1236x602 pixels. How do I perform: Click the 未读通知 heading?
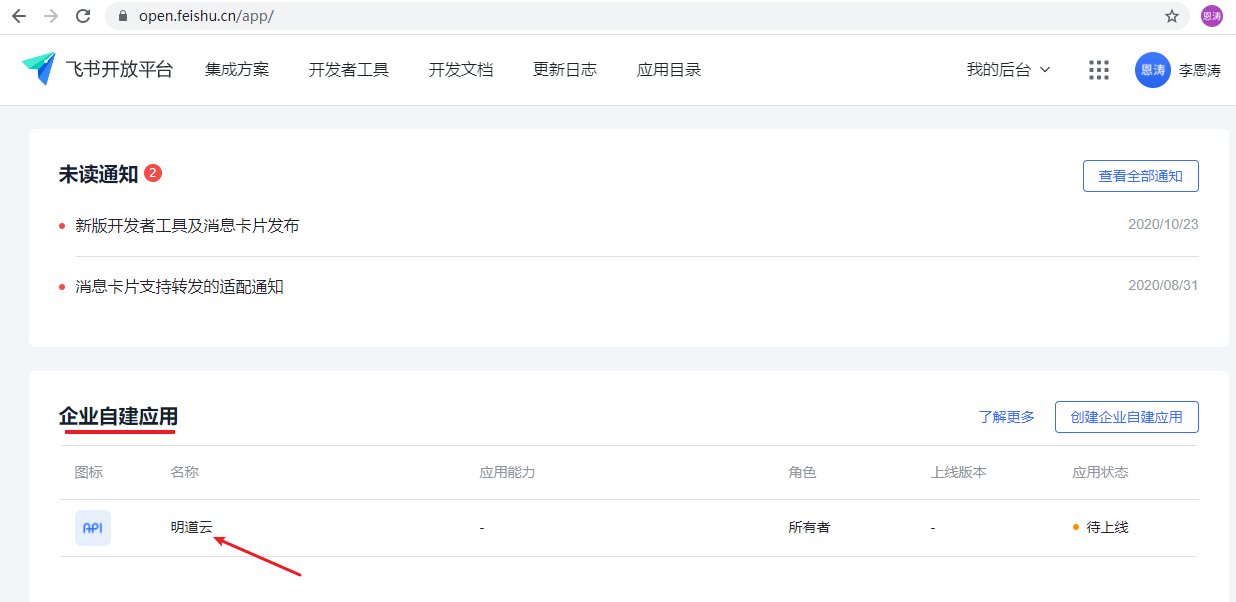pos(98,174)
